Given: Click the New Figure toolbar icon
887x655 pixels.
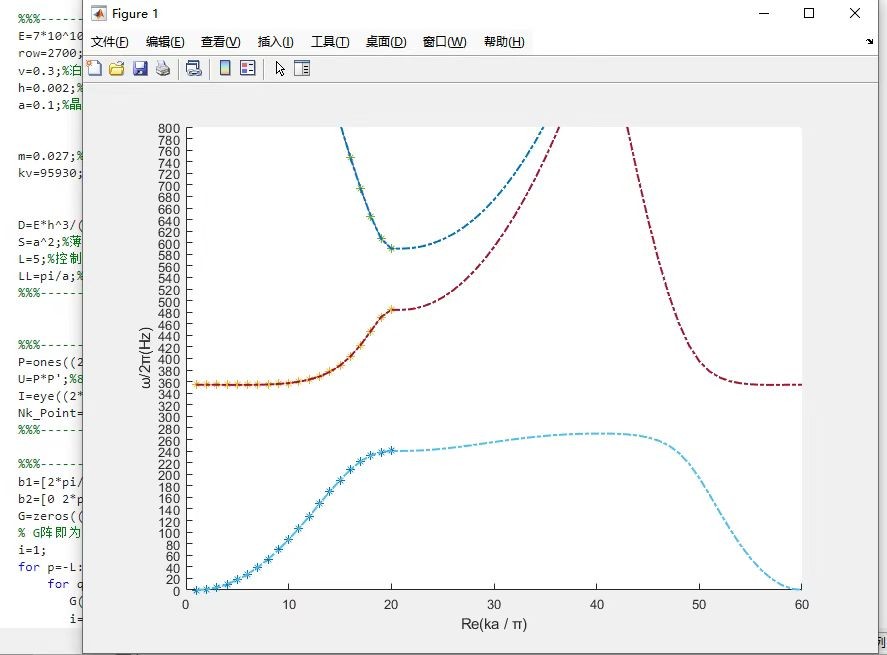Looking at the screenshot, I should (94, 68).
